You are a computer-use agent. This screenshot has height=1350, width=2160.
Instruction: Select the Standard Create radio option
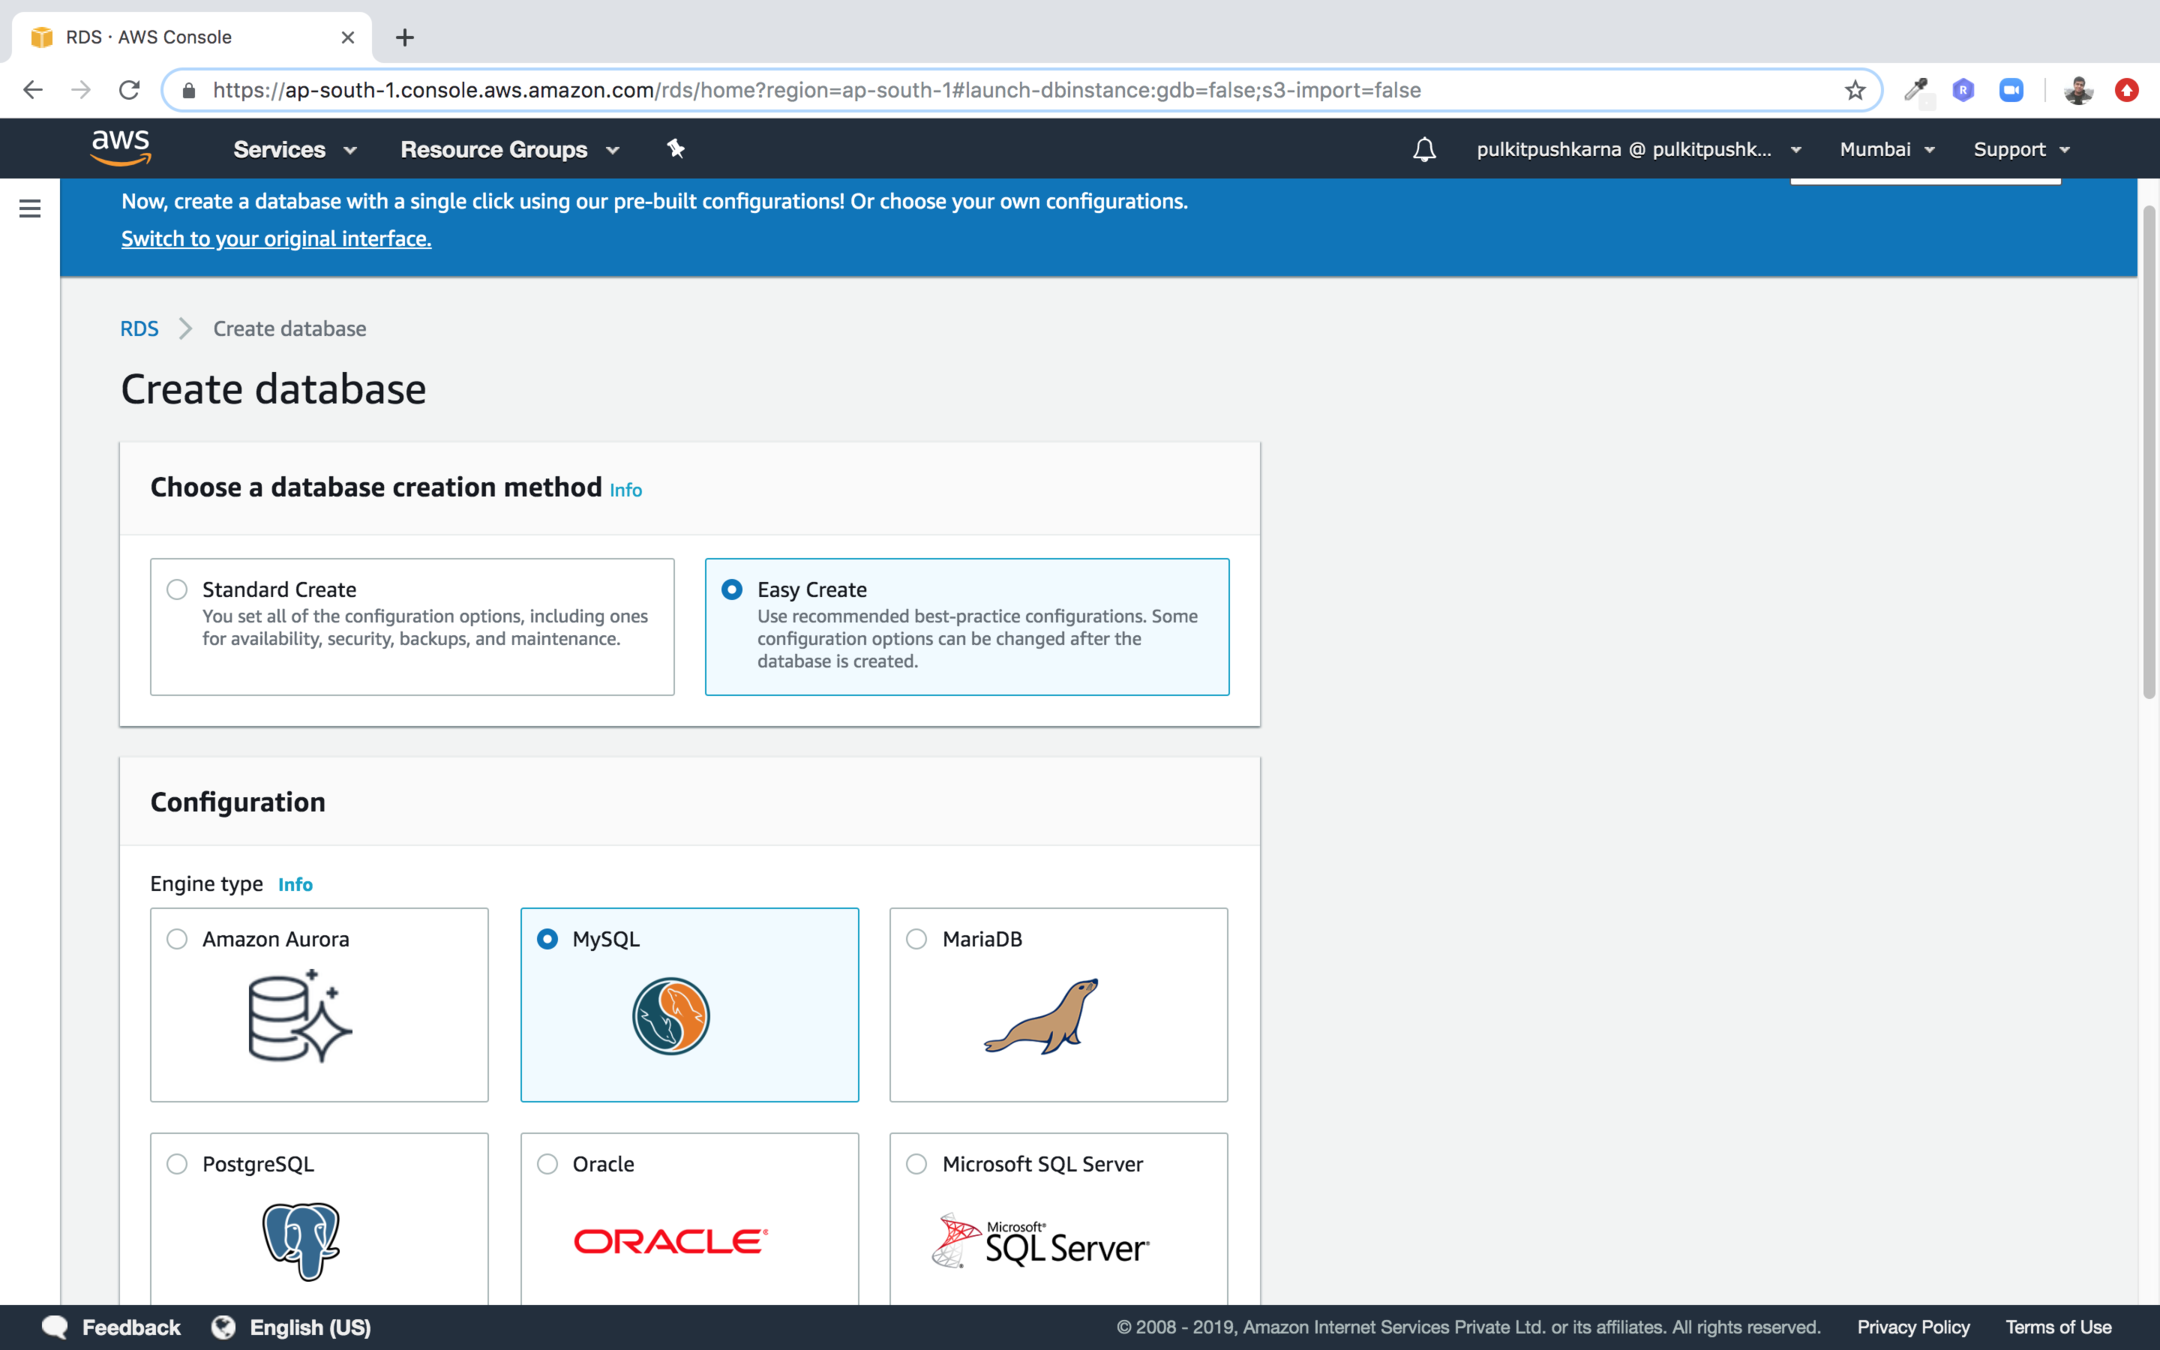pyautogui.click(x=177, y=589)
